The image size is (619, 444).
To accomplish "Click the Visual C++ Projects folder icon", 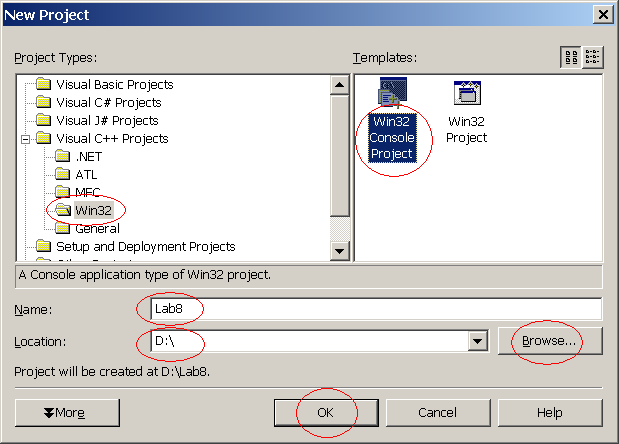I will pos(43,138).
